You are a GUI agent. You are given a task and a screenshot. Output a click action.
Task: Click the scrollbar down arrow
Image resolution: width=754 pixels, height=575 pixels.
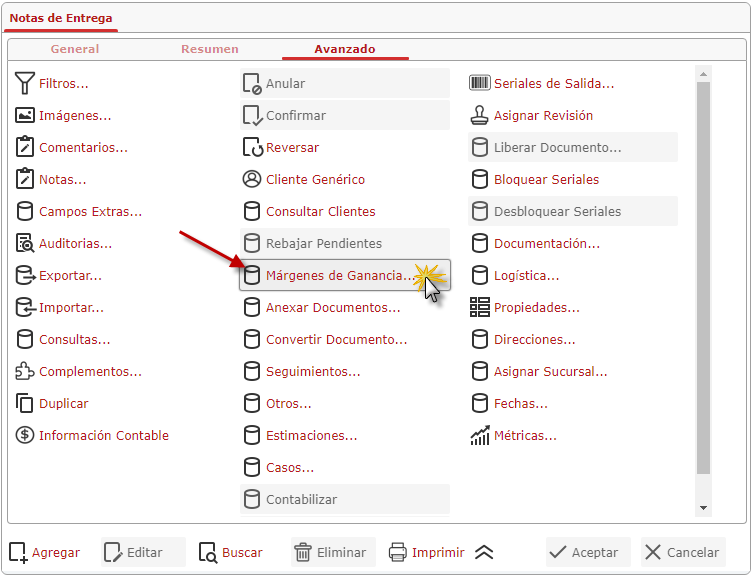pyautogui.click(x=703, y=508)
